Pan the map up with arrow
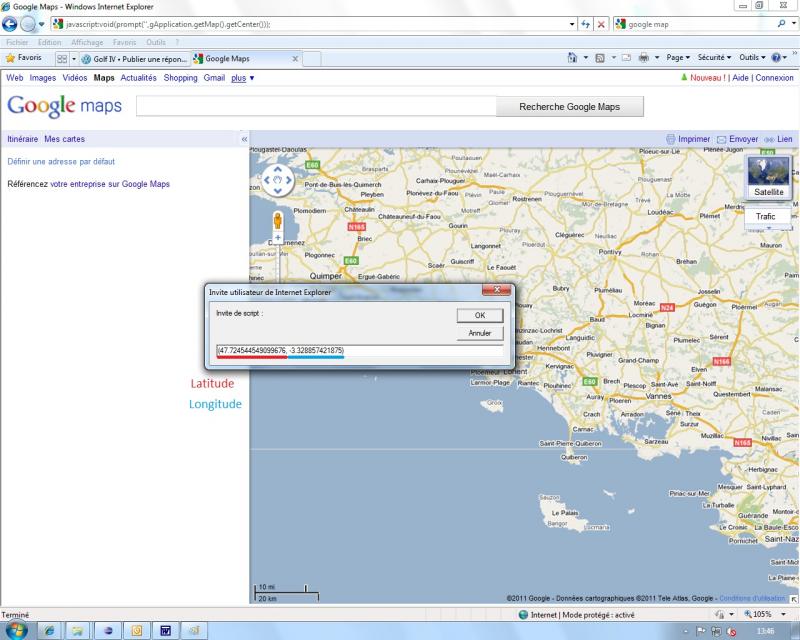The height and width of the screenshot is (640, 800). point(278,169)
